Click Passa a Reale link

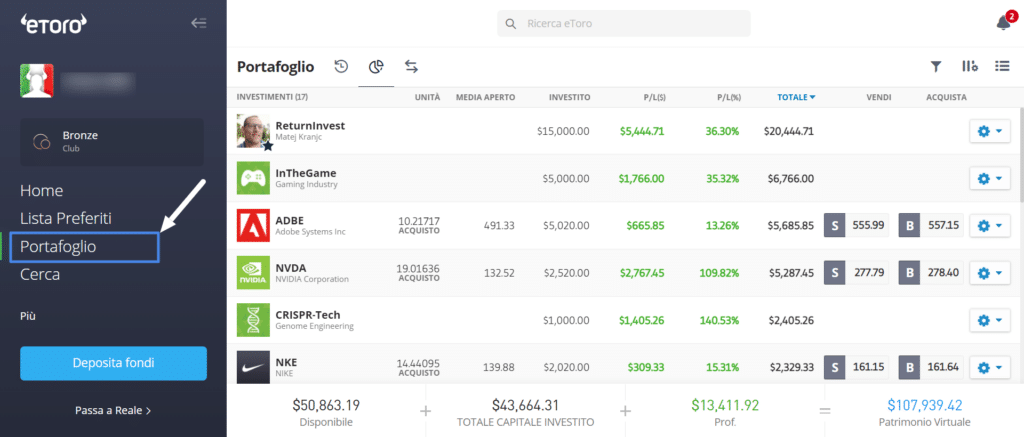113,411
